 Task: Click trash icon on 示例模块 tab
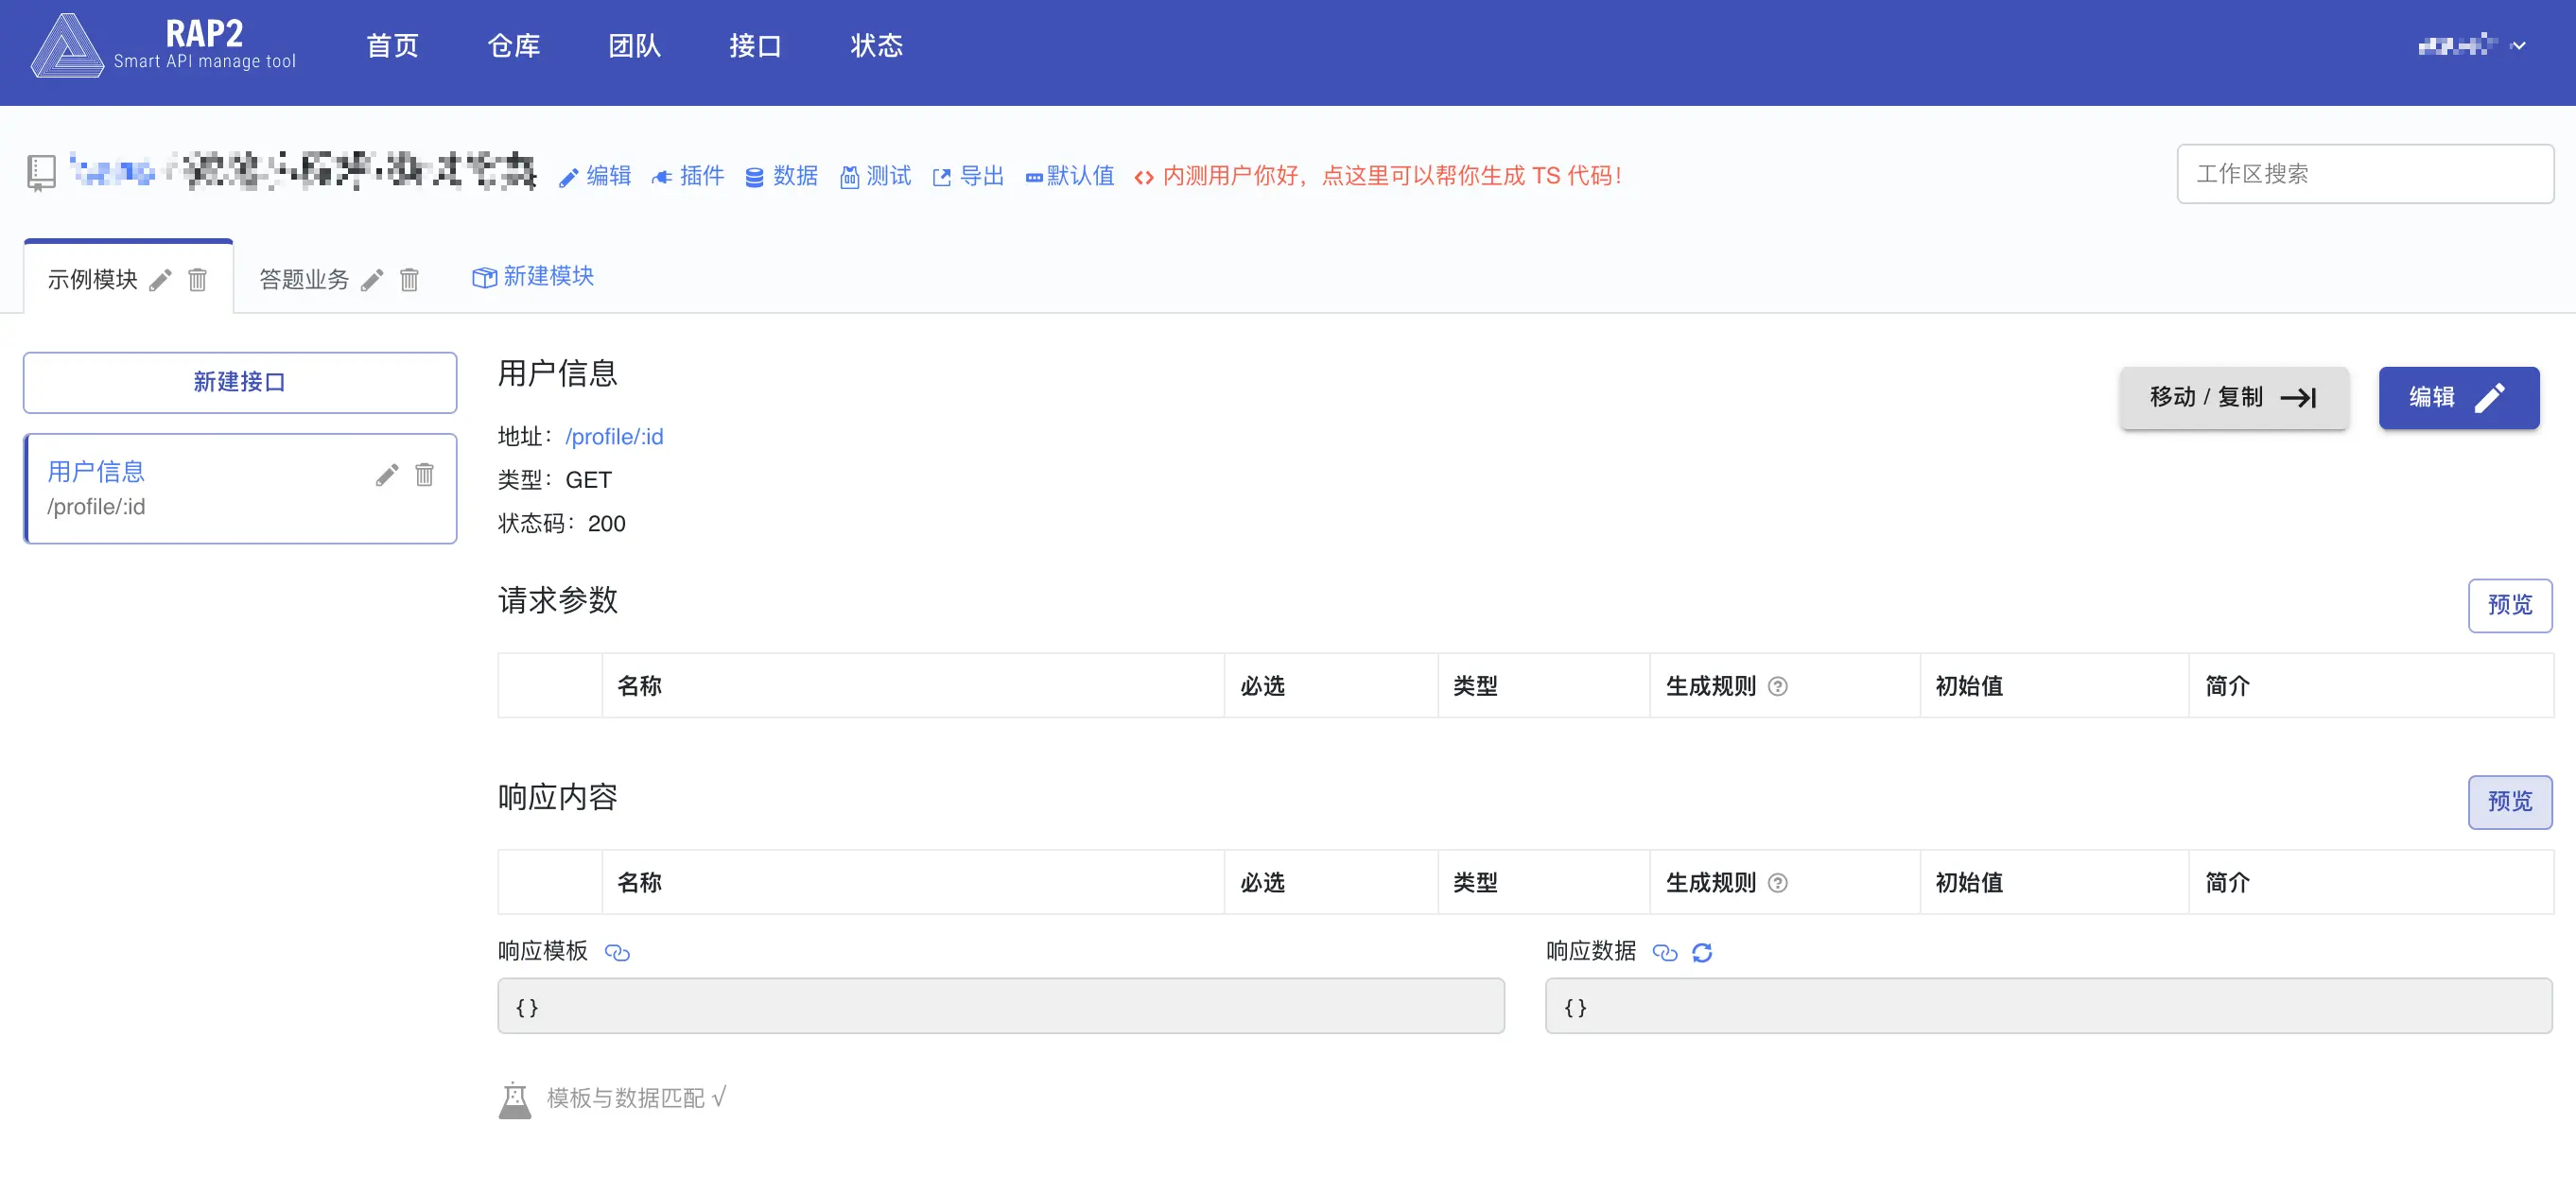(x=198, y=280)
